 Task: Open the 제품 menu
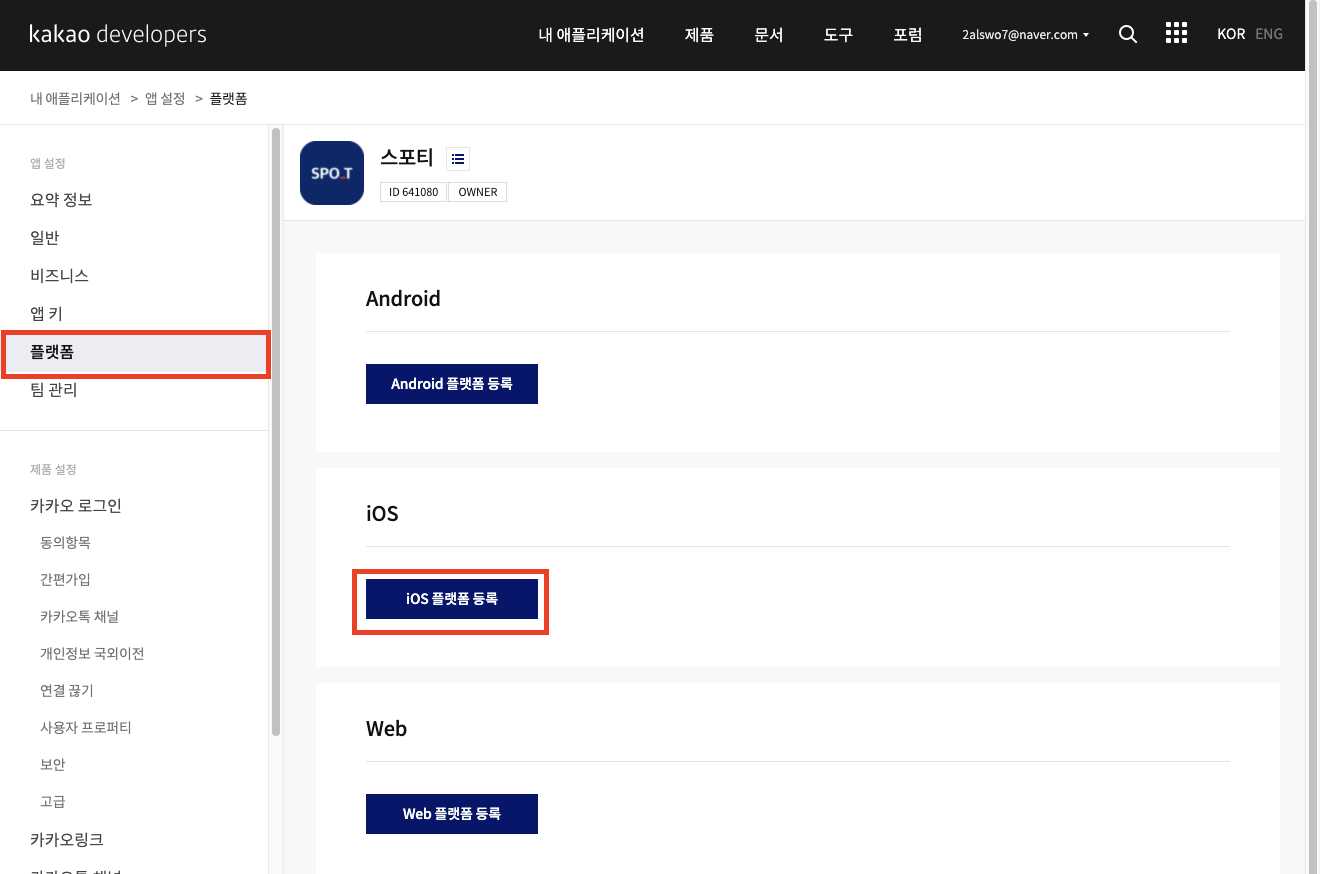(699, 35)
